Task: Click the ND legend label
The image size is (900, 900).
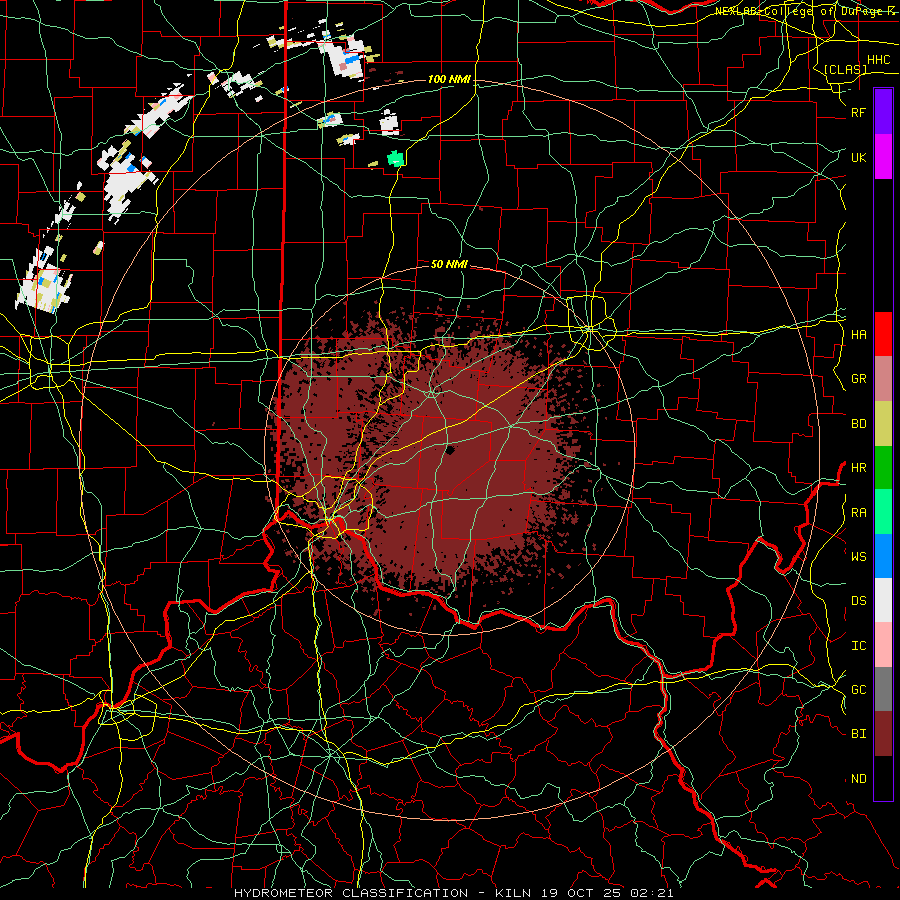Action: 859,779
